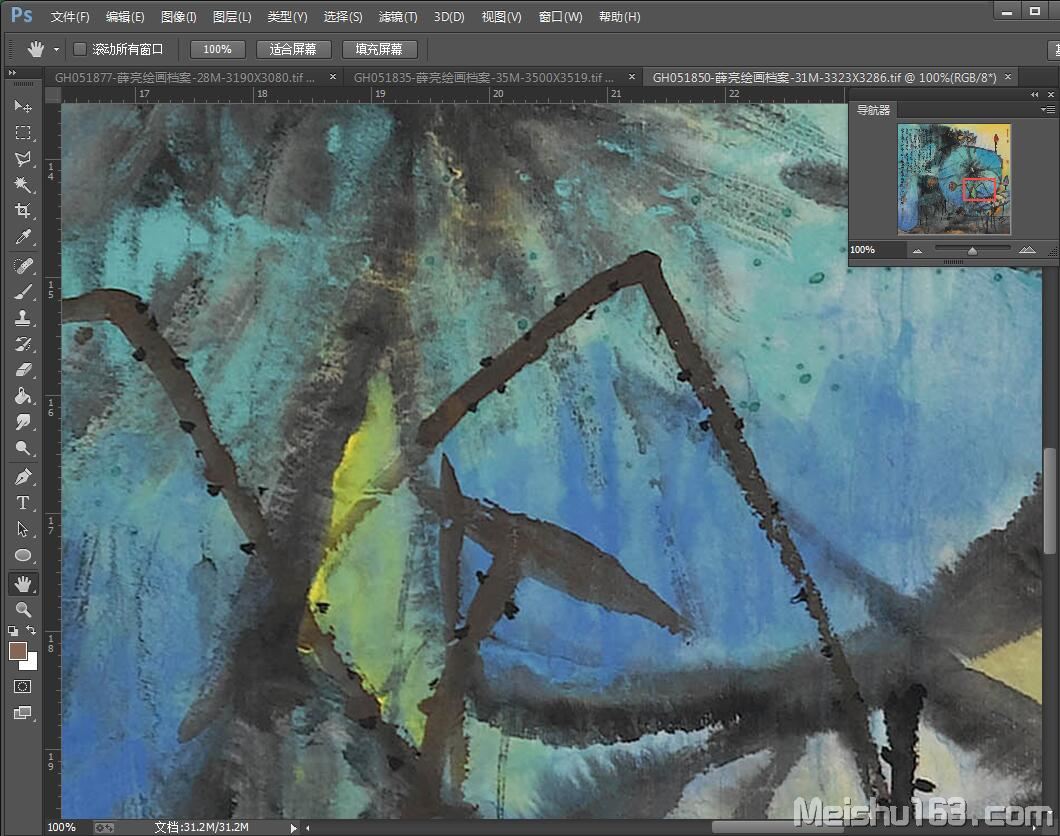Select the Magic Wand tool

pos(23,185)
